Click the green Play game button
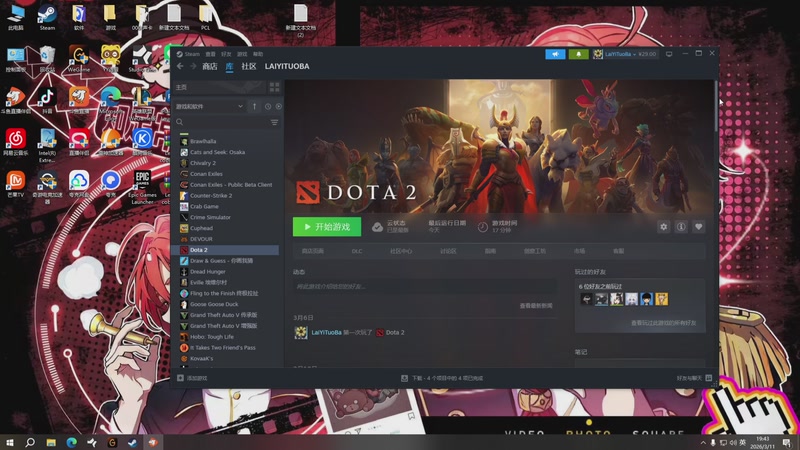This screenshot has width=800, height=450. click(327, 227)
